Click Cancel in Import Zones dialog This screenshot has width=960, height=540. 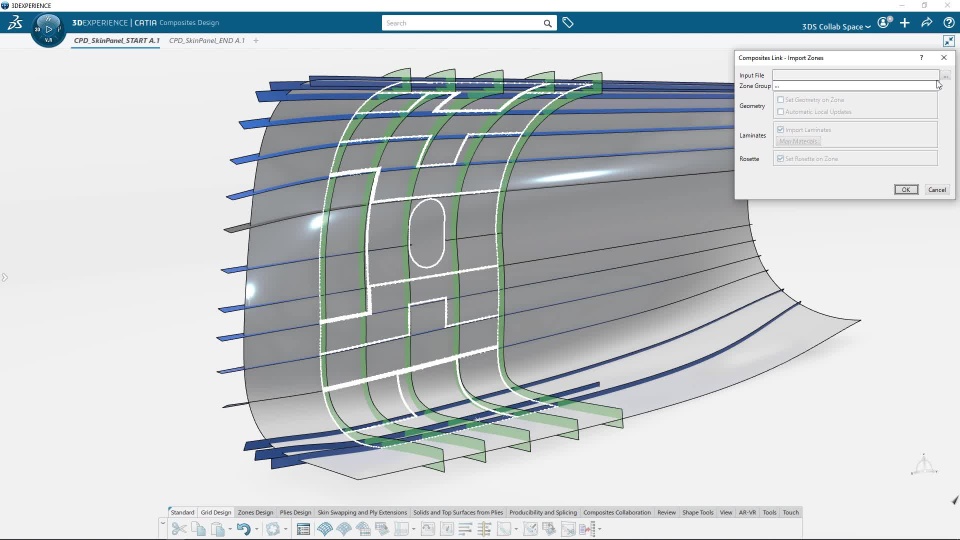point(937,190)
